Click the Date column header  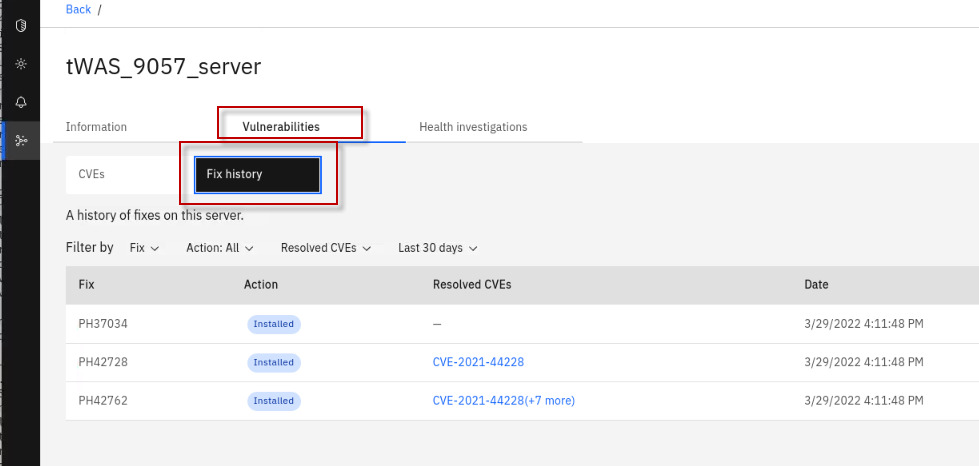(816, 285)
